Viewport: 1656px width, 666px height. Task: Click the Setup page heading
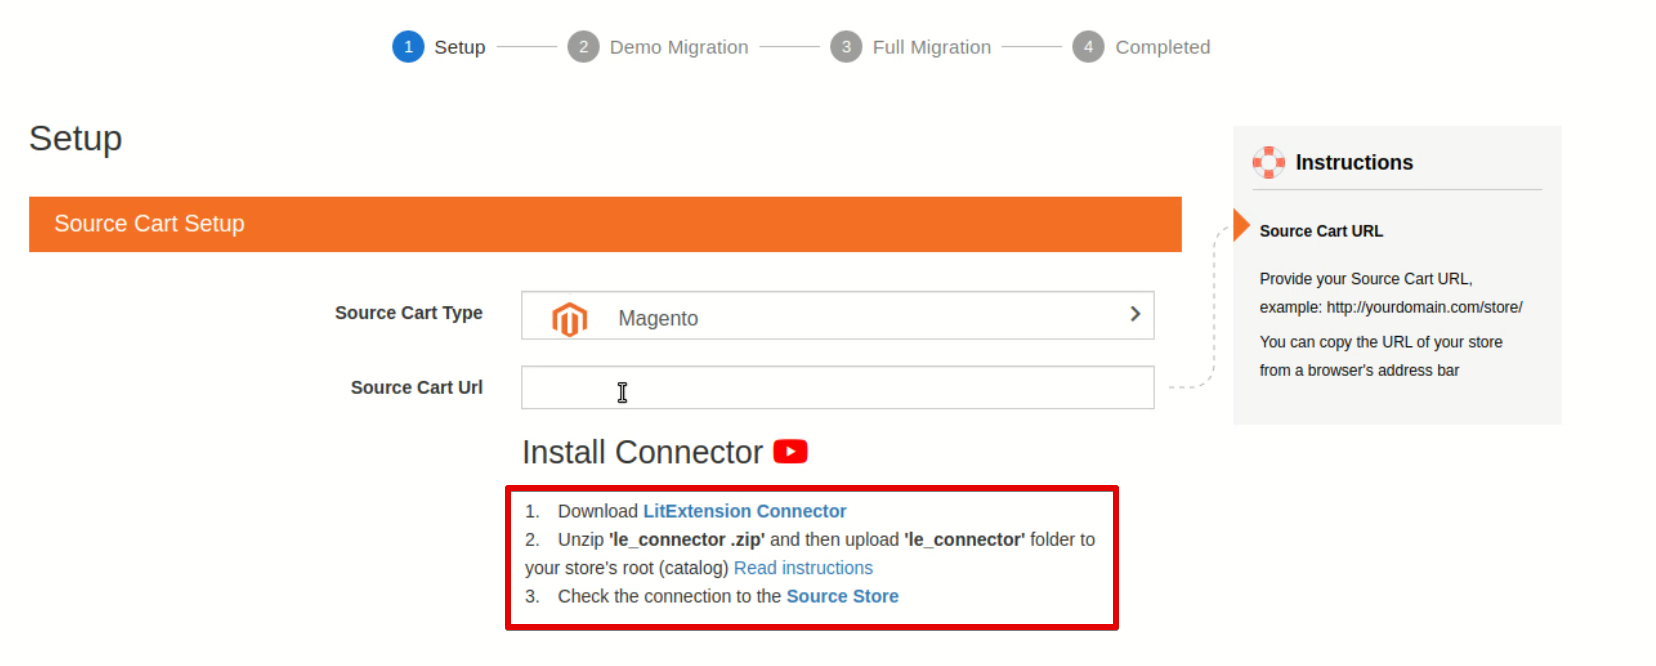click(76, 138)
